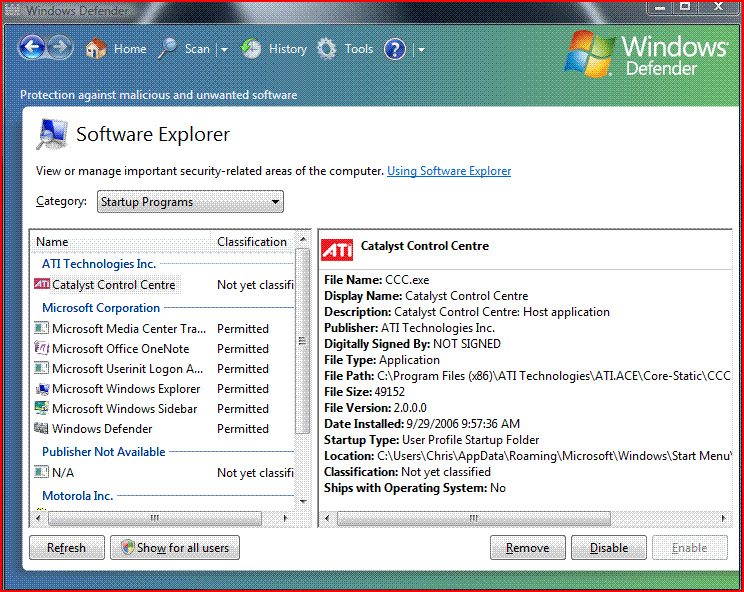
Task: Open the Home house icon
Action: (96, 48)
